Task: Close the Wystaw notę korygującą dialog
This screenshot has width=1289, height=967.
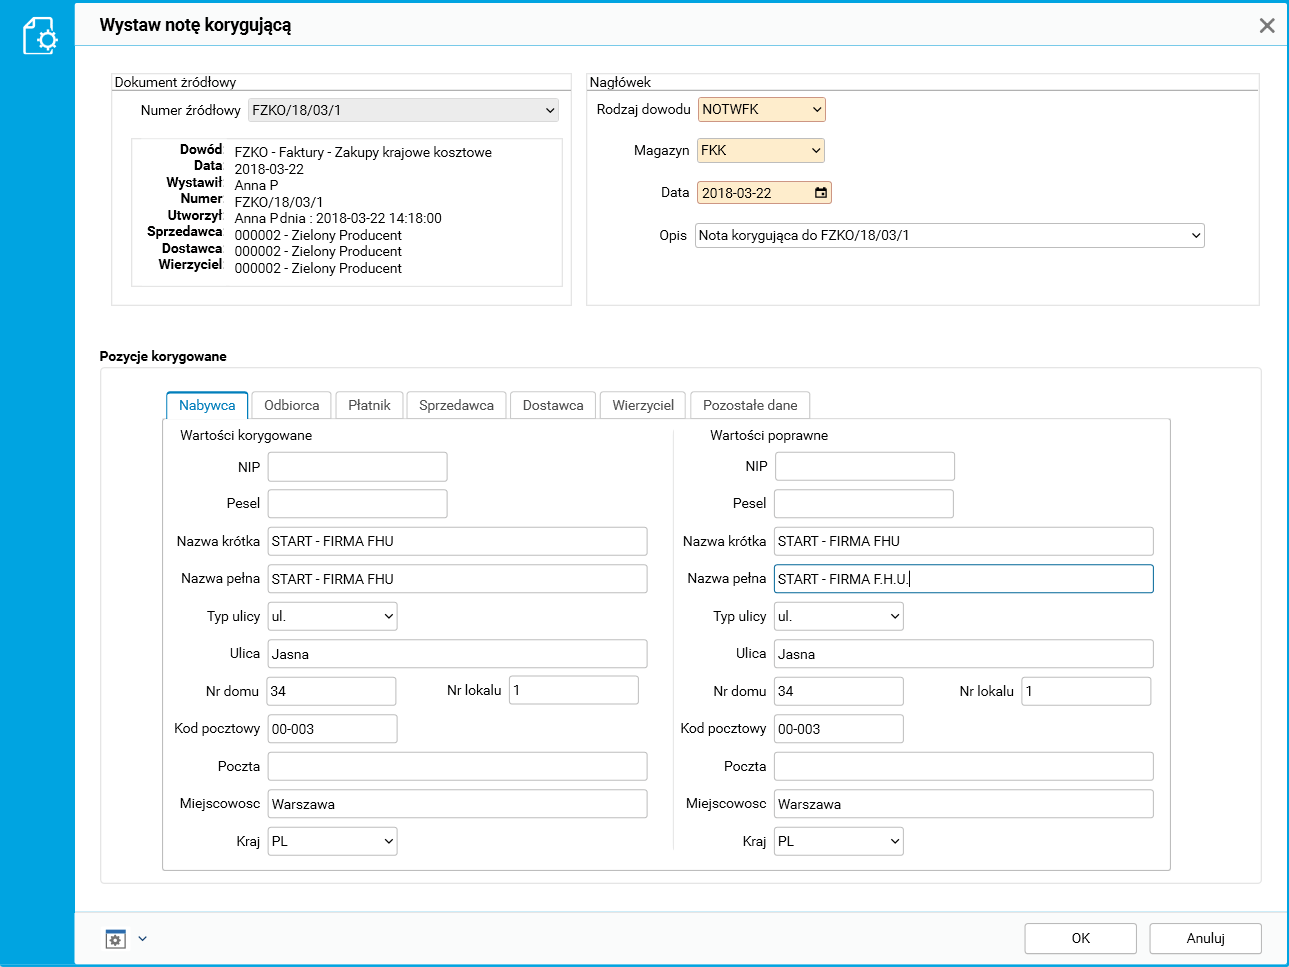Action: (1266, 26)
